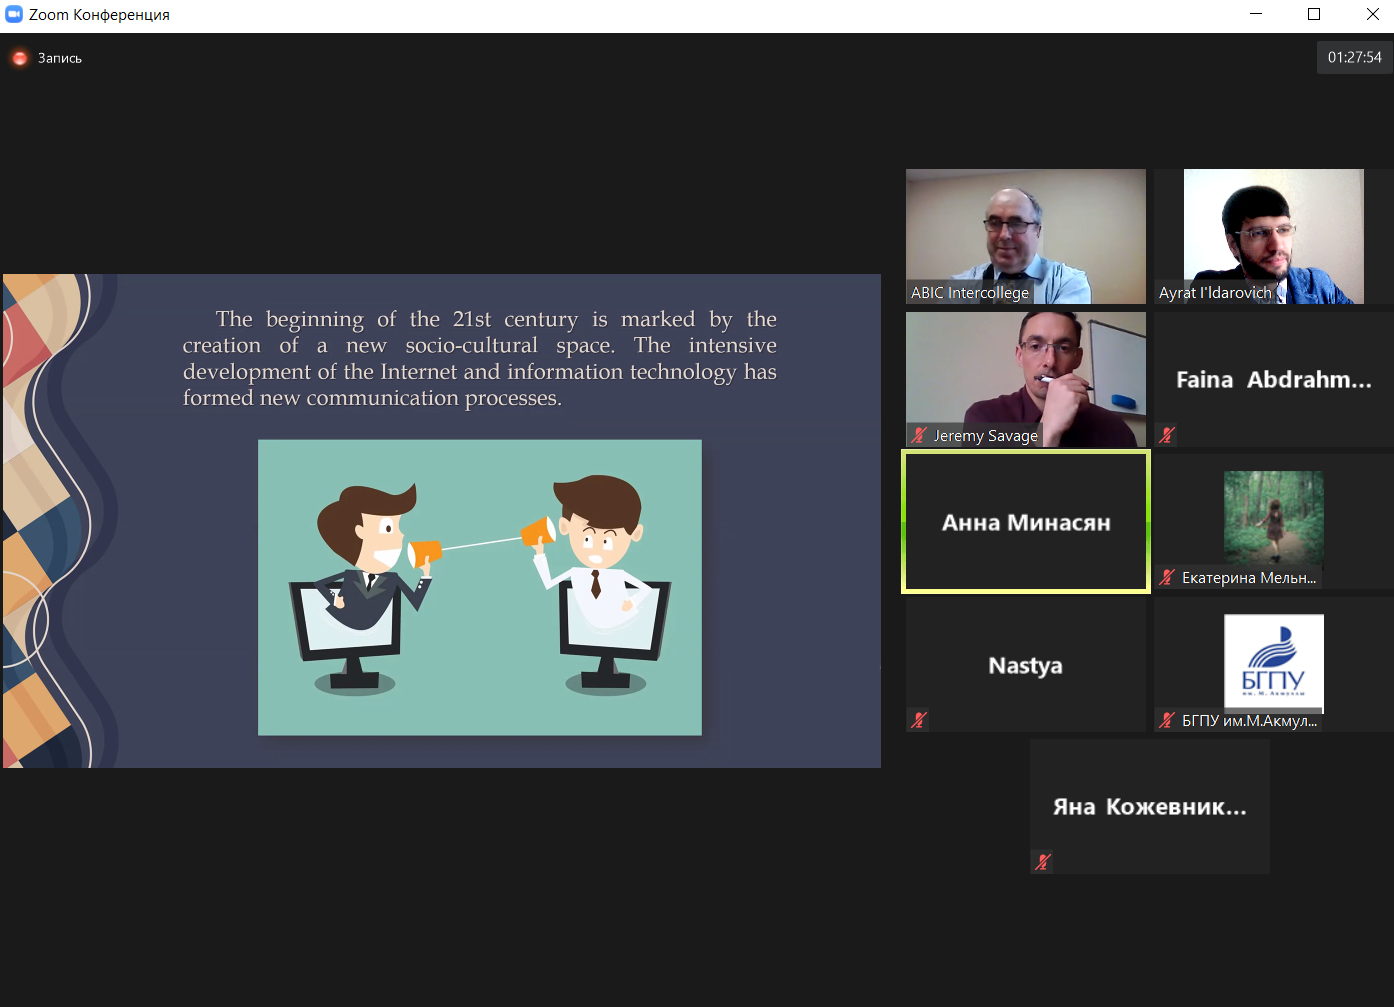Image resolution: width=1394 pixels, height=1007 pixels.
Task: Click Nastya's muted microphone icon
Action: pyautogui.click(x=919, y=719)
